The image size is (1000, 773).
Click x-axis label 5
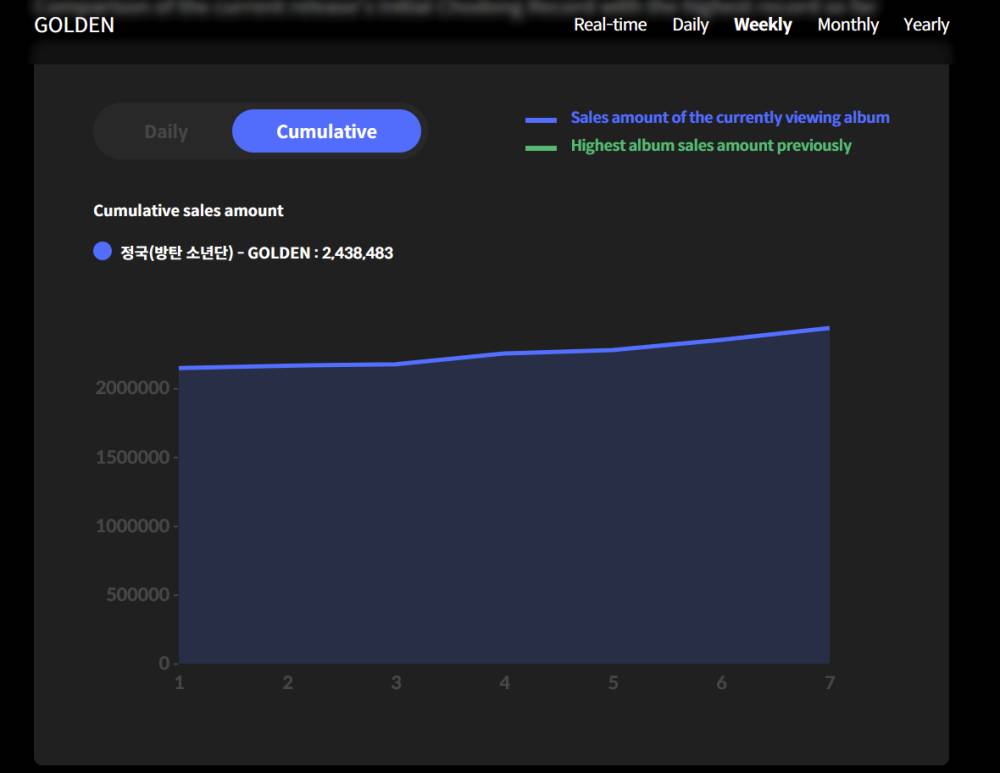tap(613, 683)
